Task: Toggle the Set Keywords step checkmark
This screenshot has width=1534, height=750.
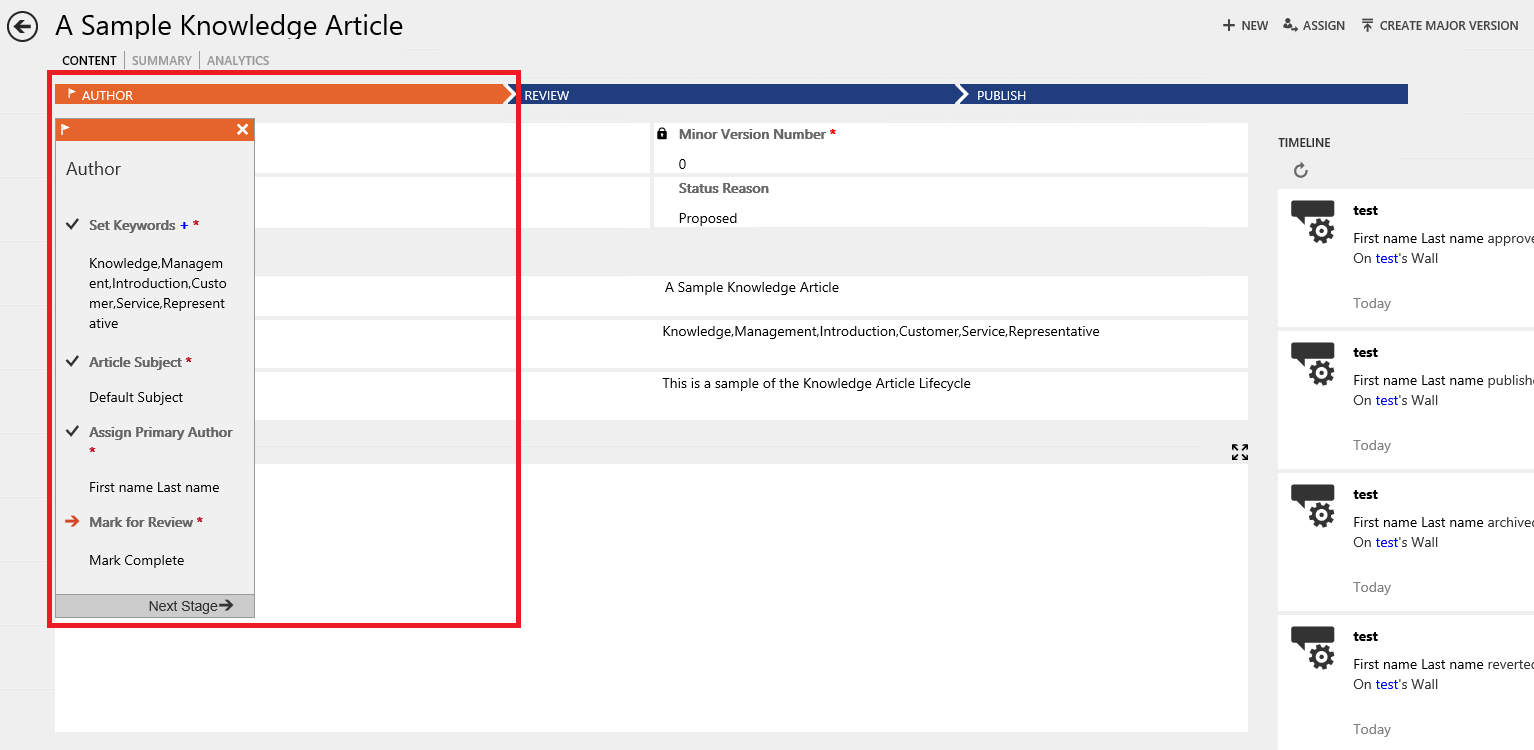Action: 71,224
